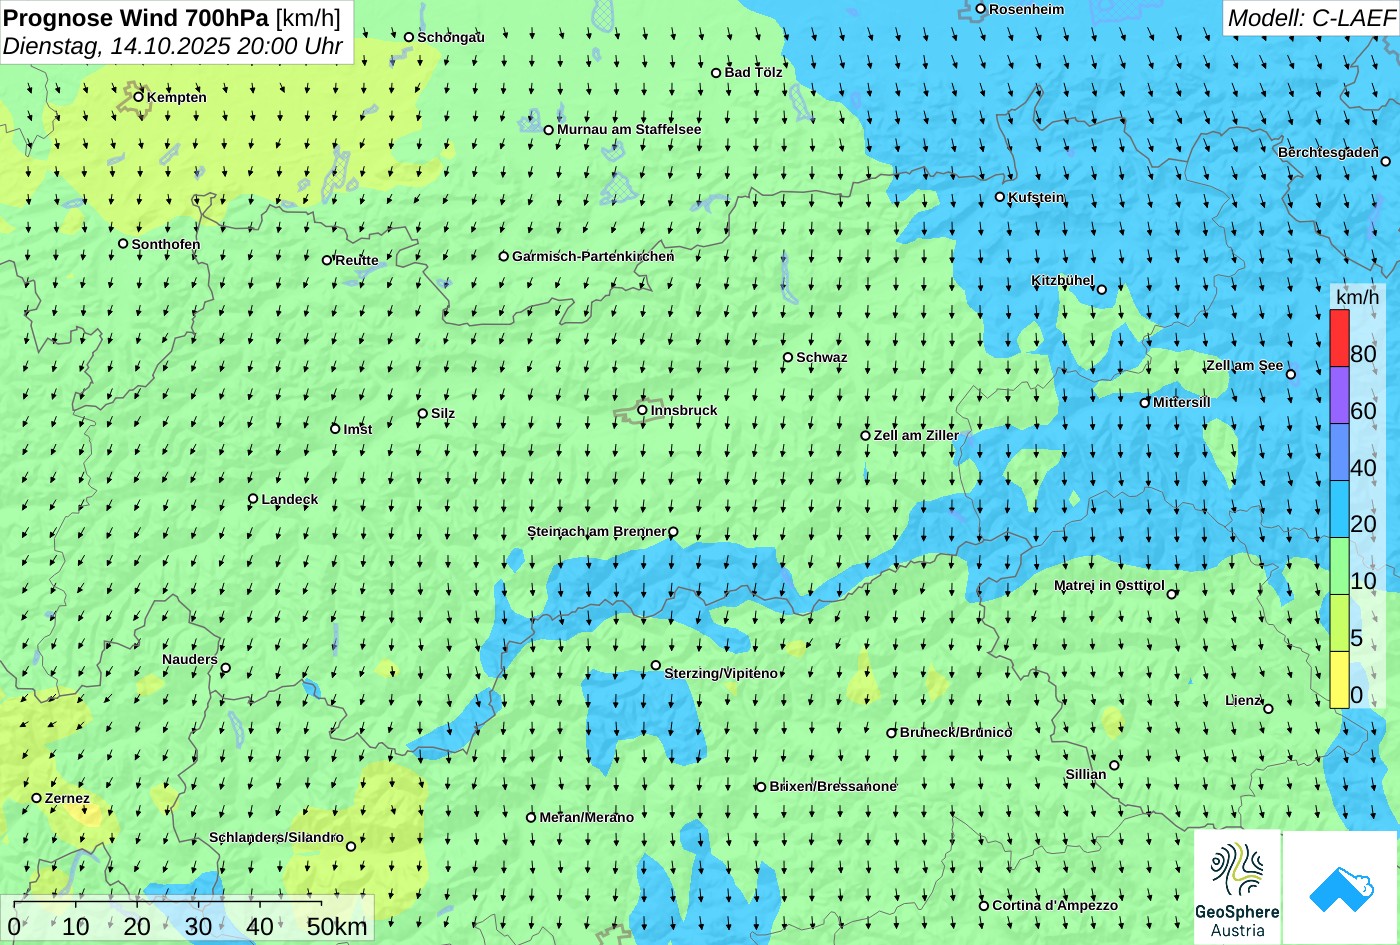Click the purple 60 km/h legend color
Screen dimensions: 1400x945
[1339, 395]
